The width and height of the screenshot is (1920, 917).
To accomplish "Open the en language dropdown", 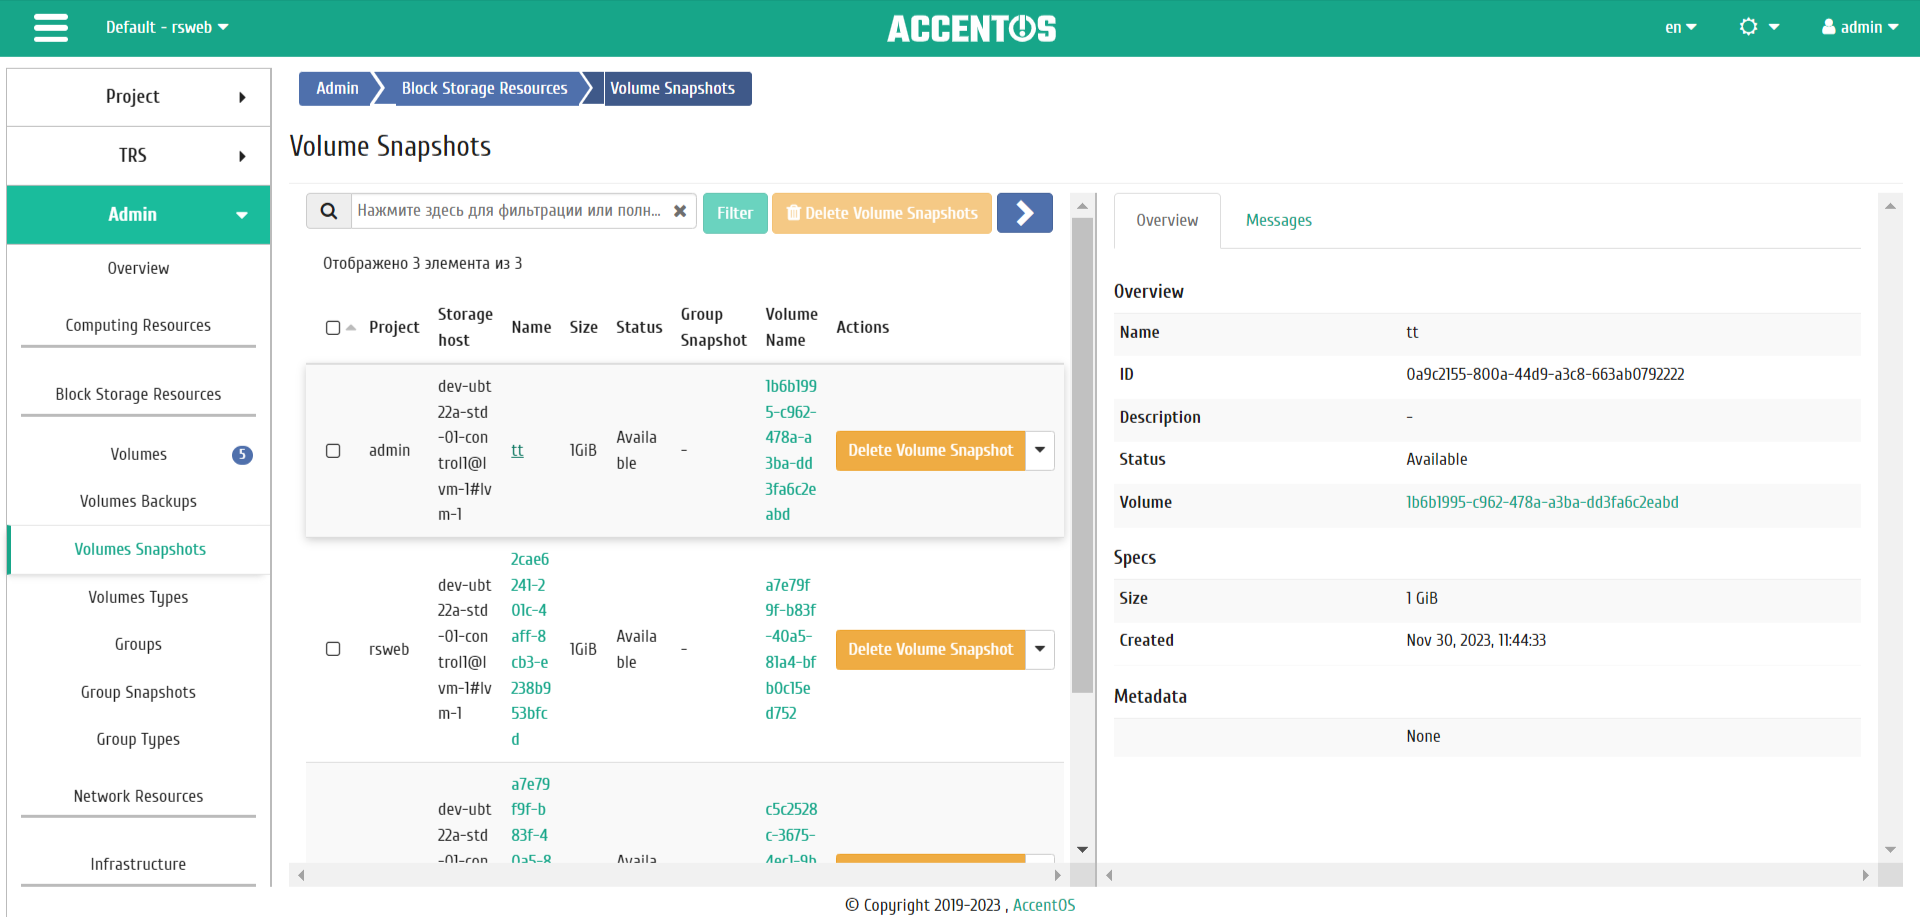I will (x=1680, y=27).
